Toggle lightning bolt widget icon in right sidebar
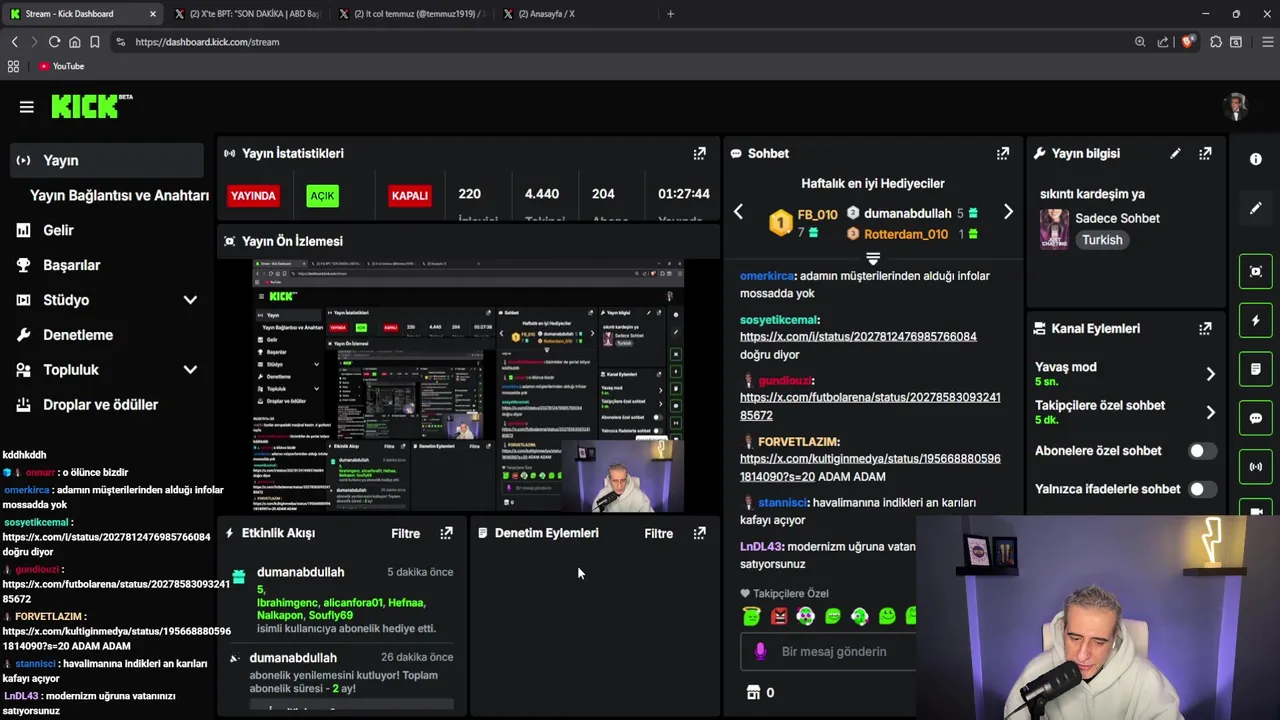Image resolution: width=1280 pixels, height=720 pixels. [x=1256, y=320]
